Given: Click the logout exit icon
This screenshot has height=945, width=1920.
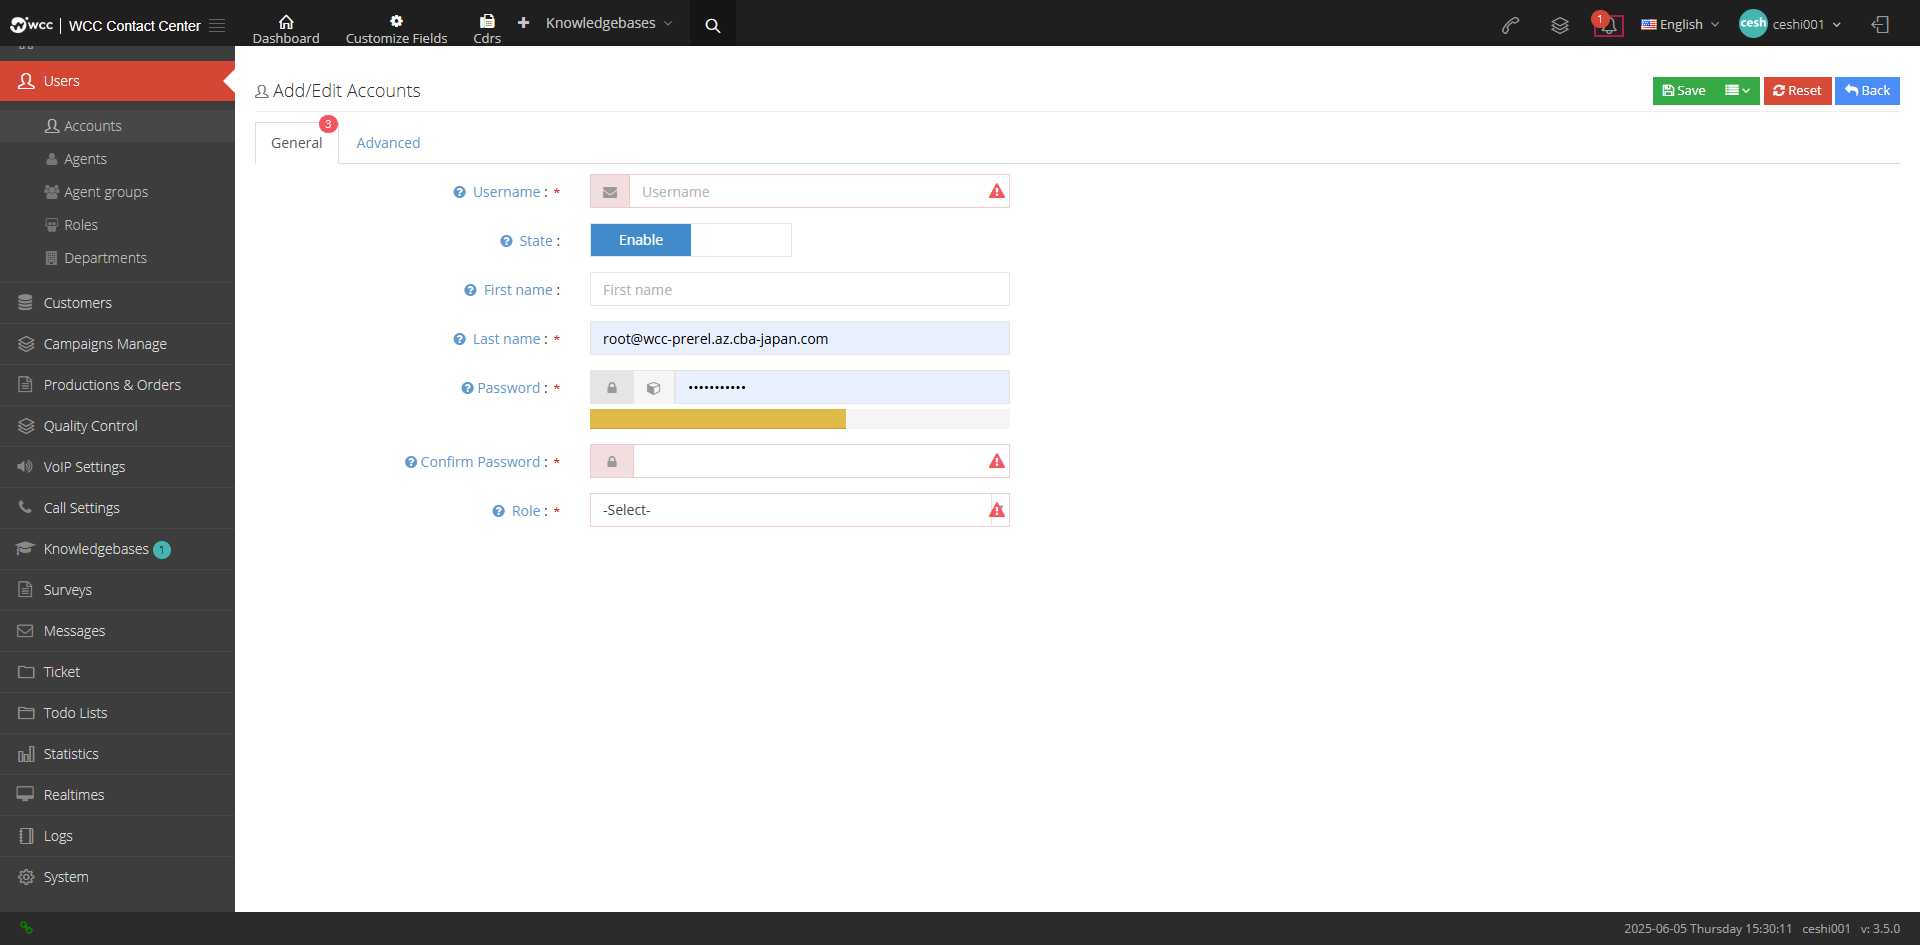Looking at the screenshot, I should click(1880, 25).
